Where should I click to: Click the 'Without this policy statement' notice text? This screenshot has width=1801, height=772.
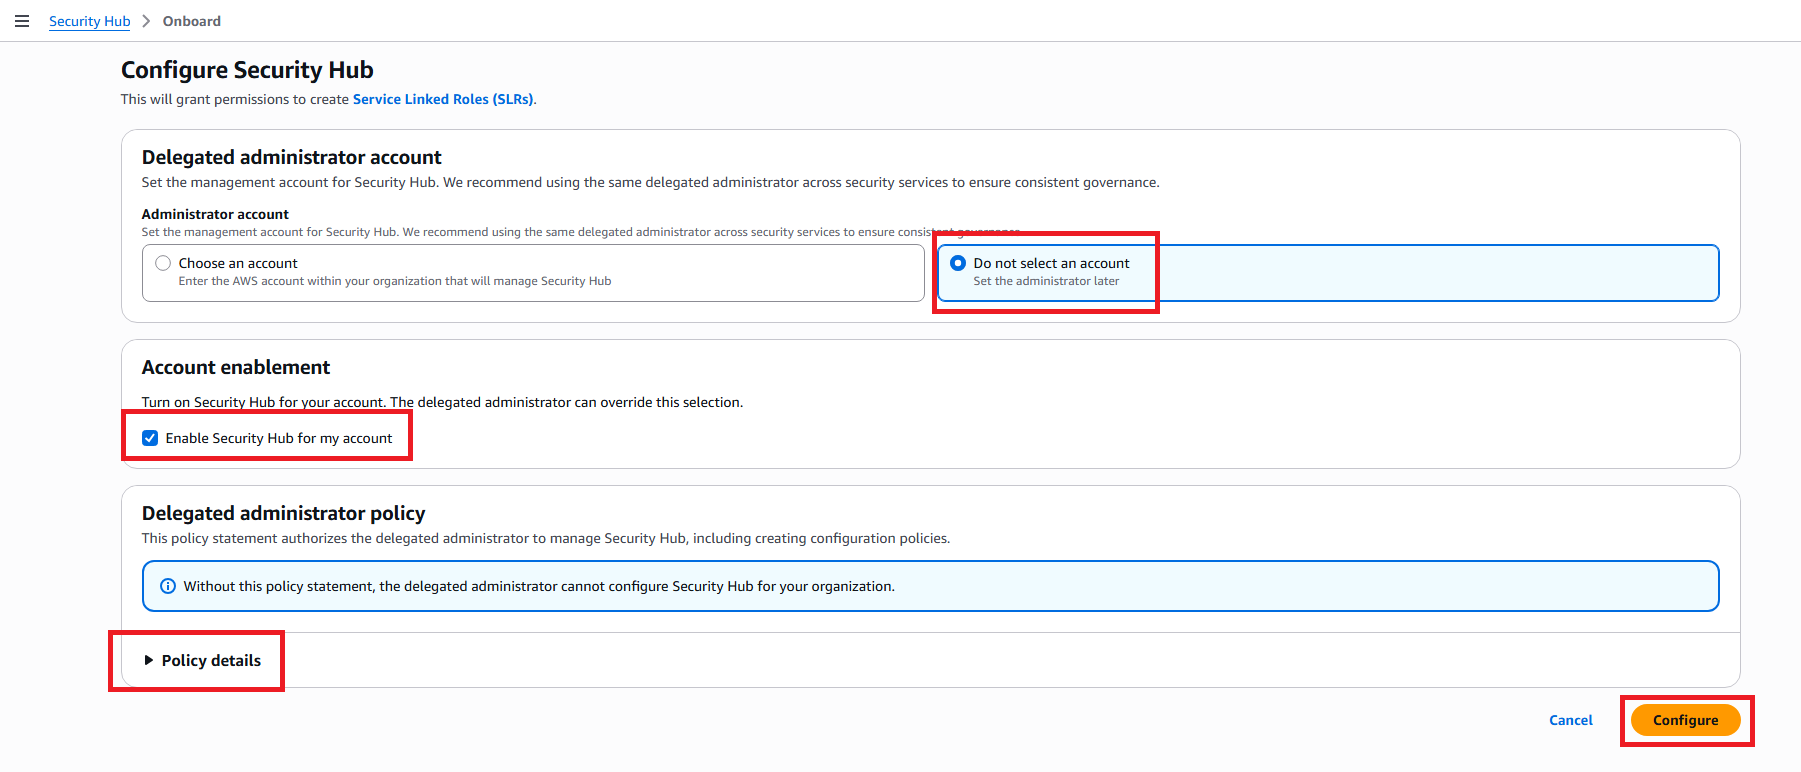point(539,586)
